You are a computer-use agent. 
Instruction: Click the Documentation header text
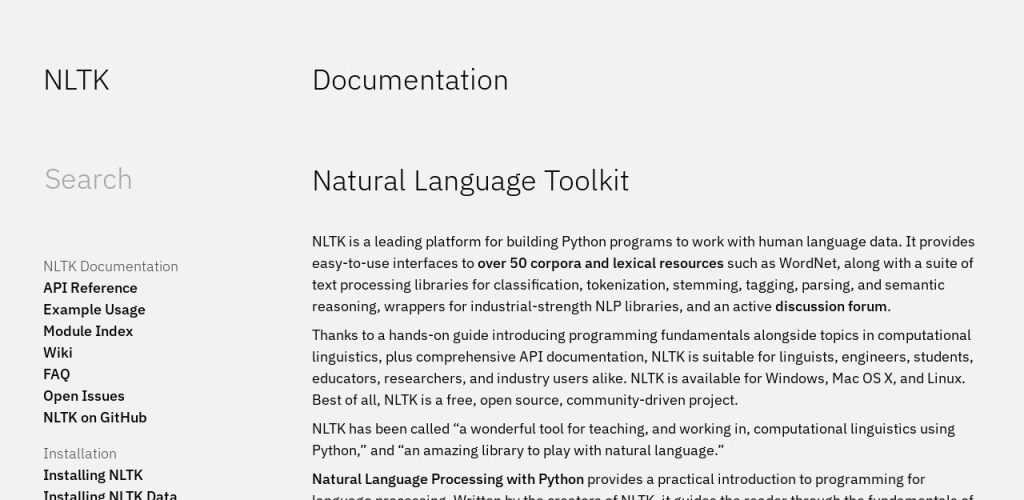410,81
